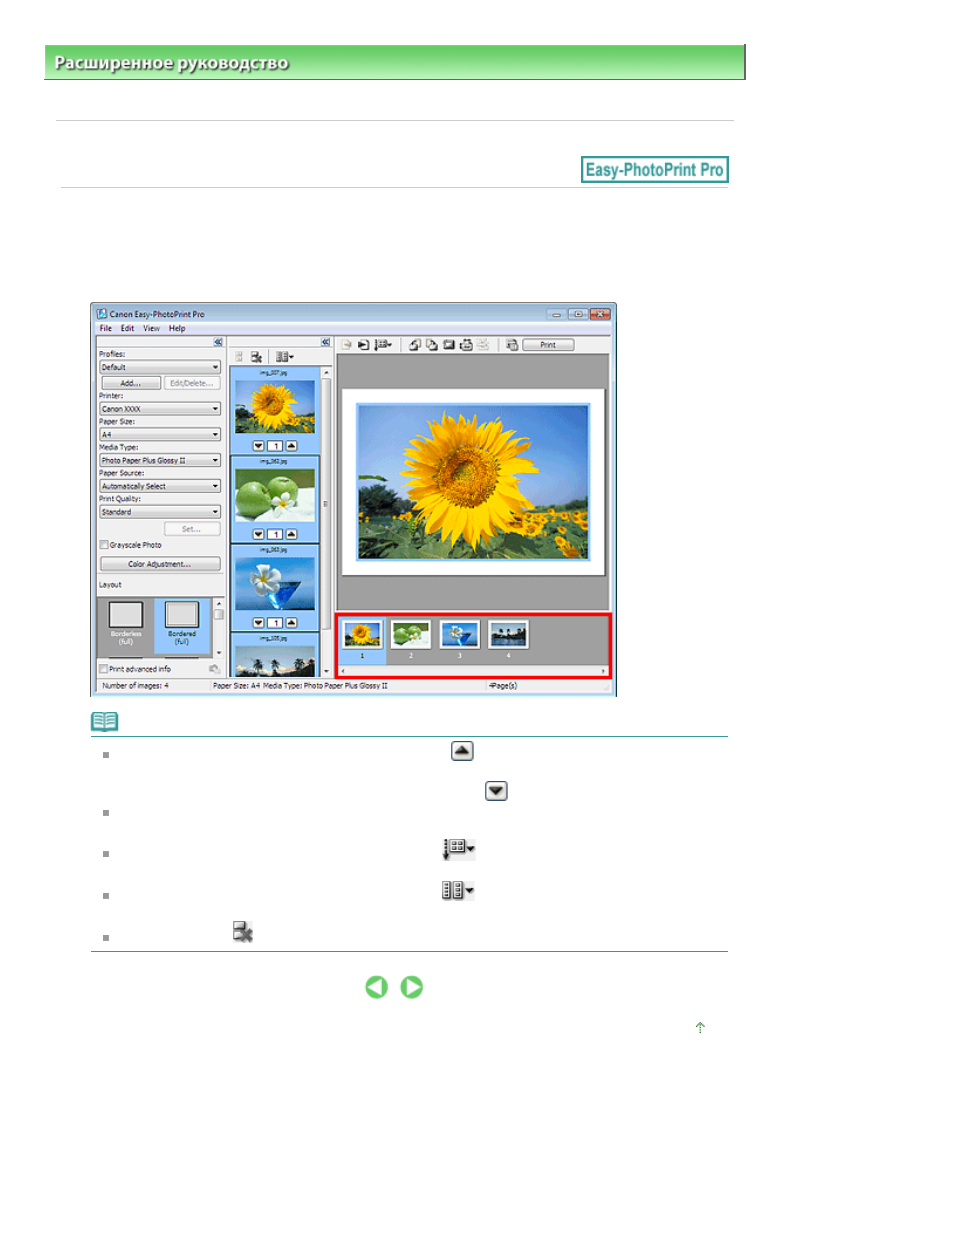Screen dimensions: 954x1235
Task: Click the layout list scroll up arrow
Action: tap(218, 603)
